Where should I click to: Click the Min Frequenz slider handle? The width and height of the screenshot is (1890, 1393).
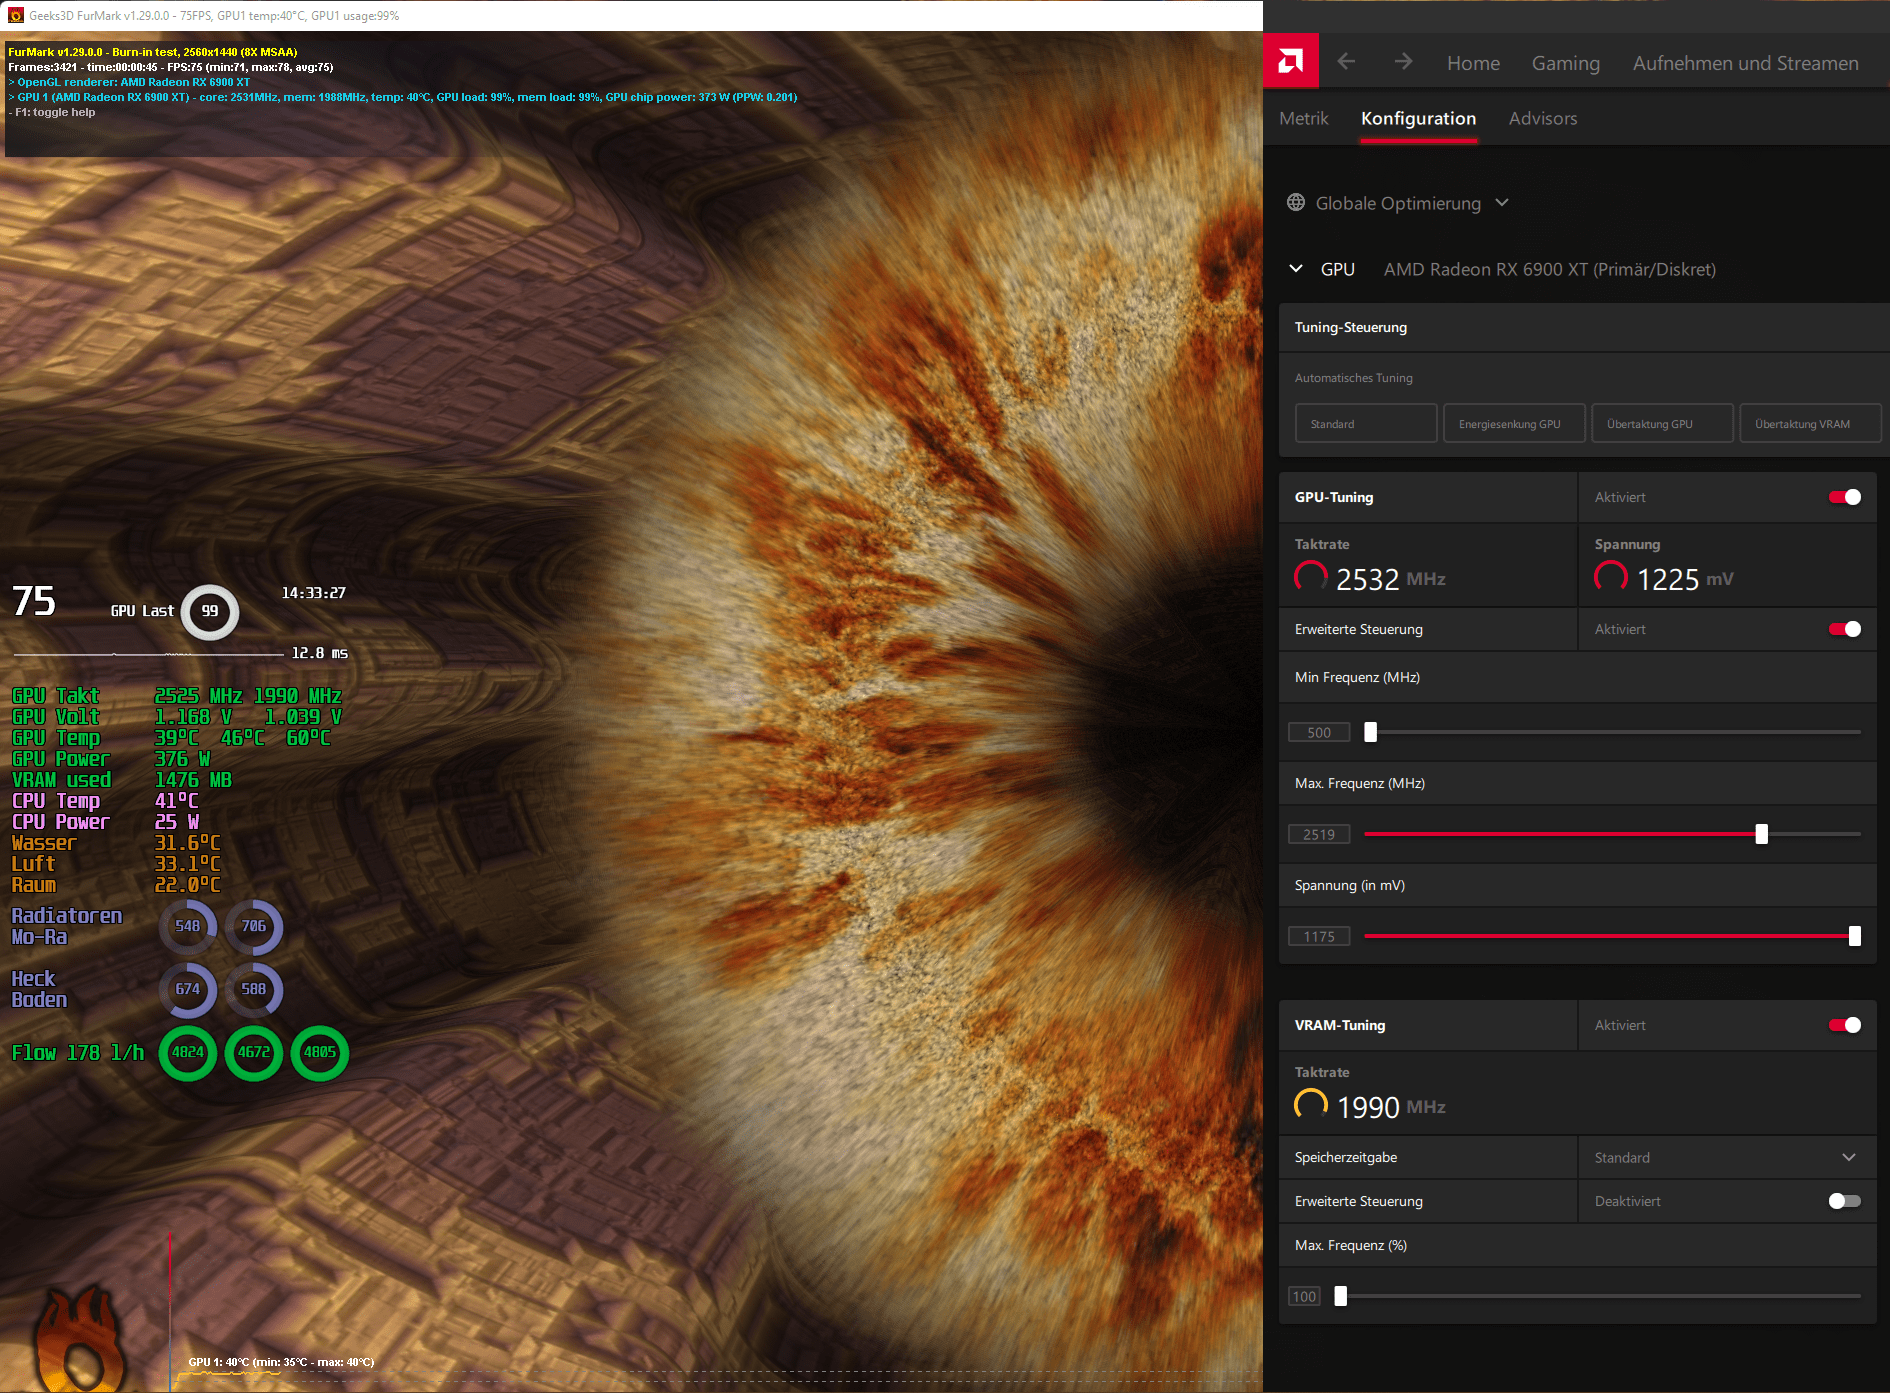(x=1371, y=732)
